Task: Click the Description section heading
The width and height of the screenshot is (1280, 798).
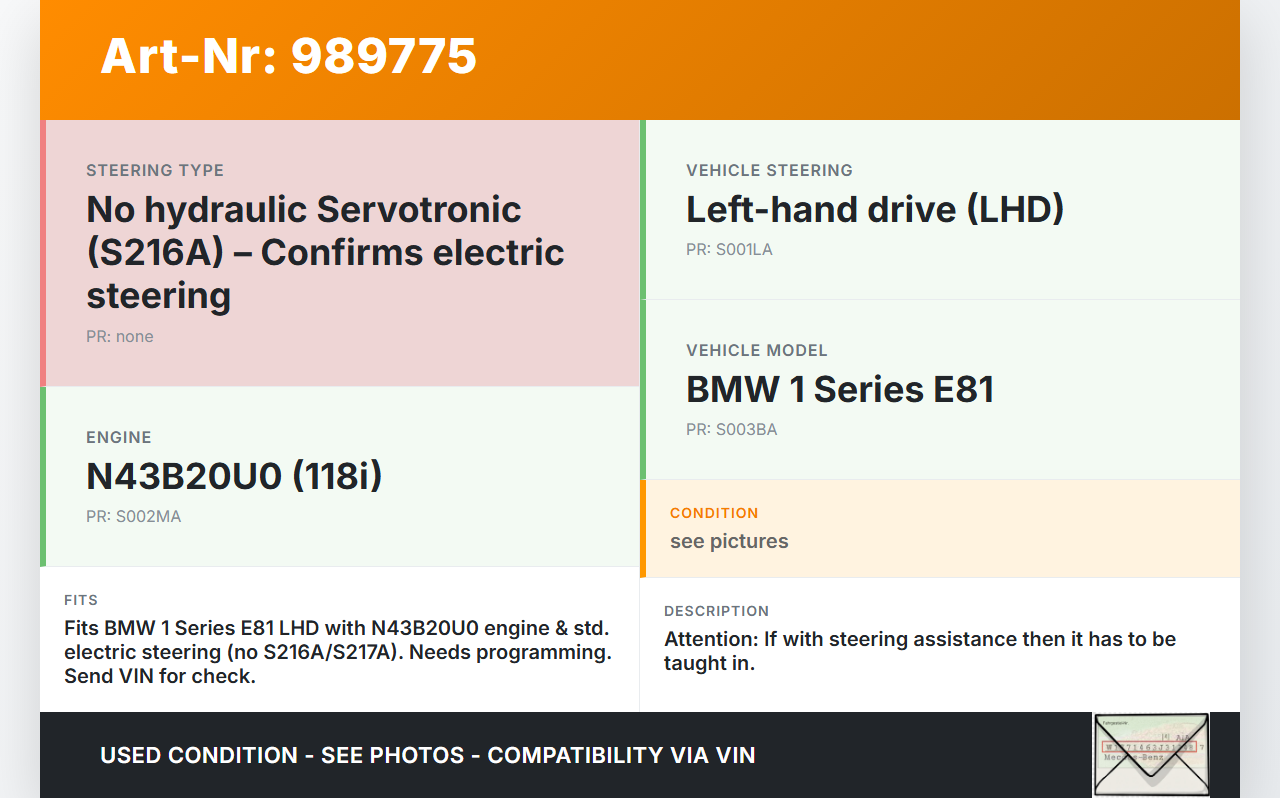Action: point(716,611)
